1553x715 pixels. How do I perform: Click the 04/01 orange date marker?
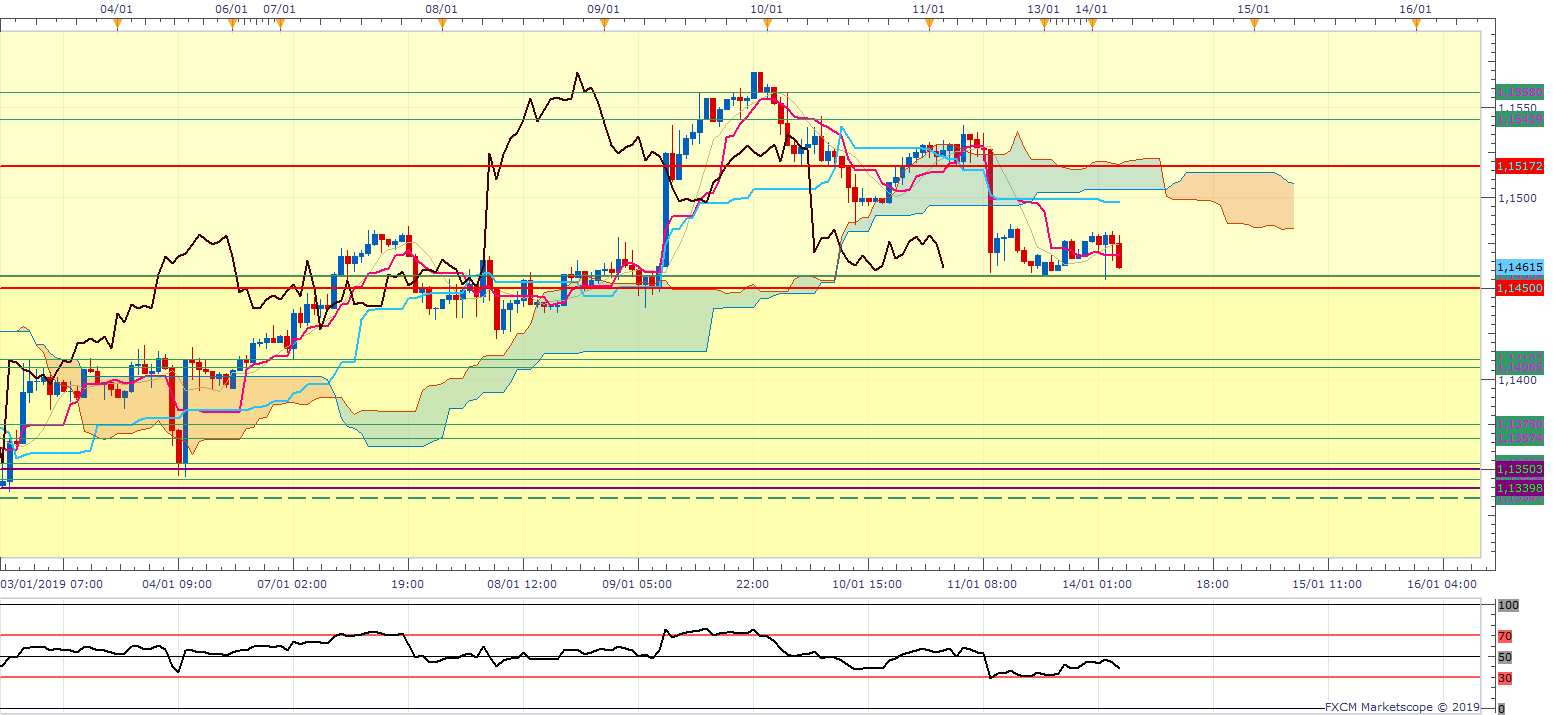(117, 26)
